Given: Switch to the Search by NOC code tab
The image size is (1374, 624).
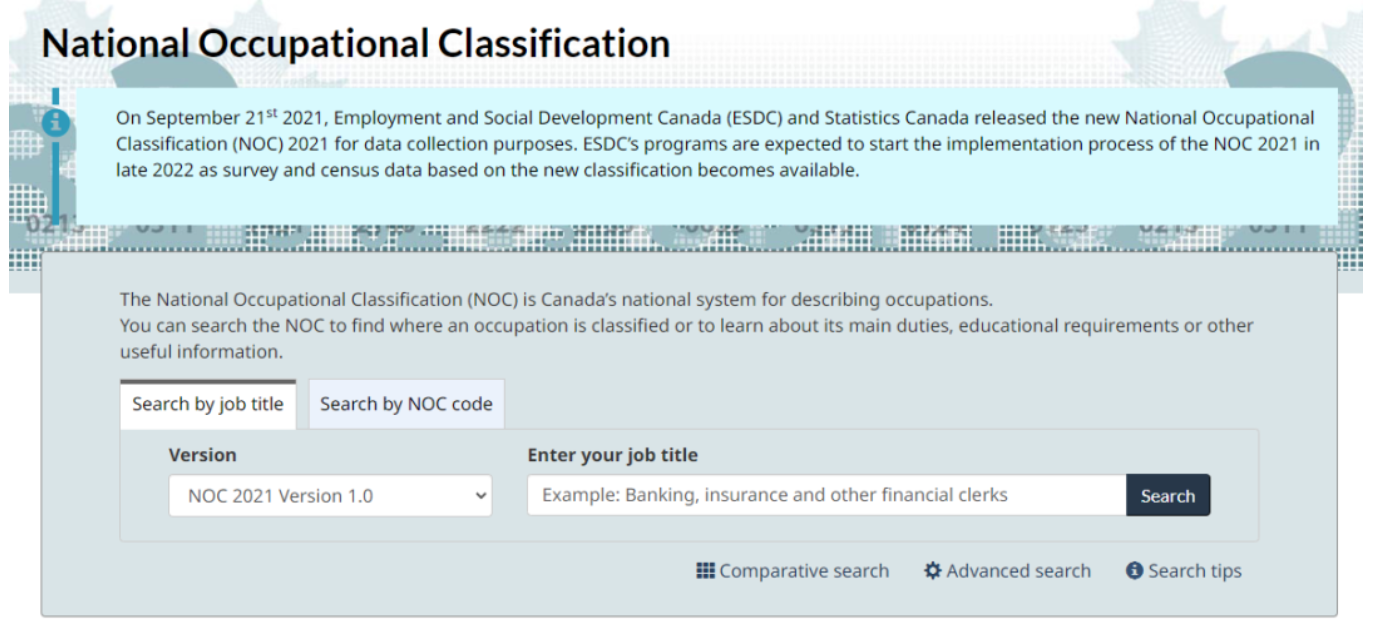Looking at the screenshot, I should pyautogui.click(x=406, y=405).
